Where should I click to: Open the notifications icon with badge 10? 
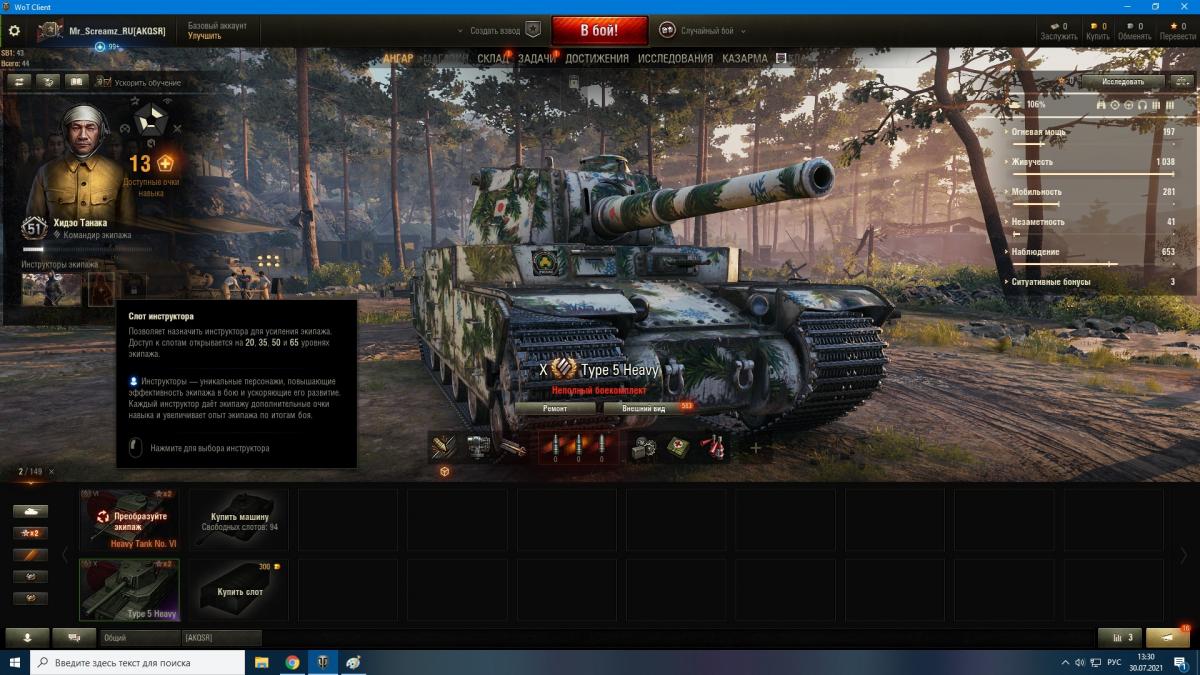click(x=1167, y=637)
